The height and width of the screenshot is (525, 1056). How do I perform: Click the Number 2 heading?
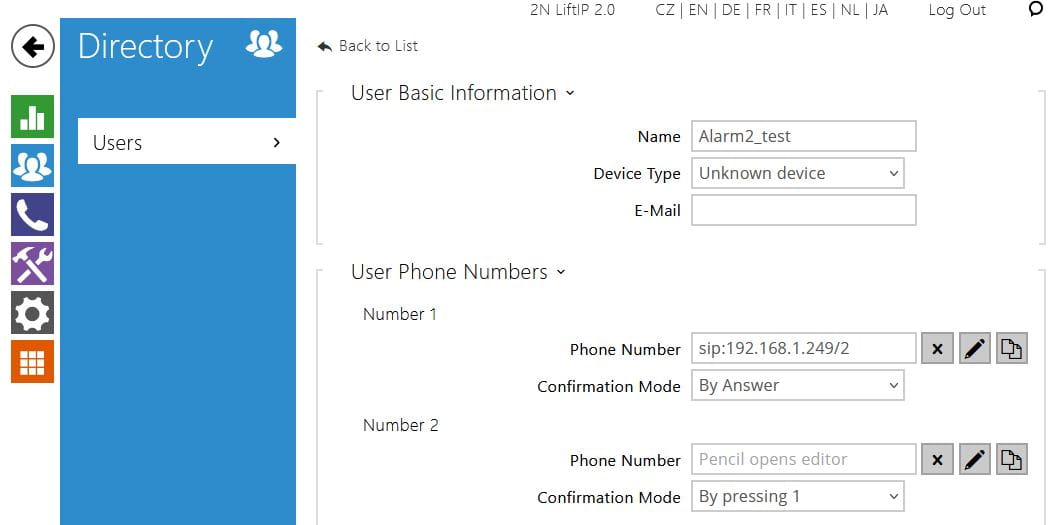point(401,425)
